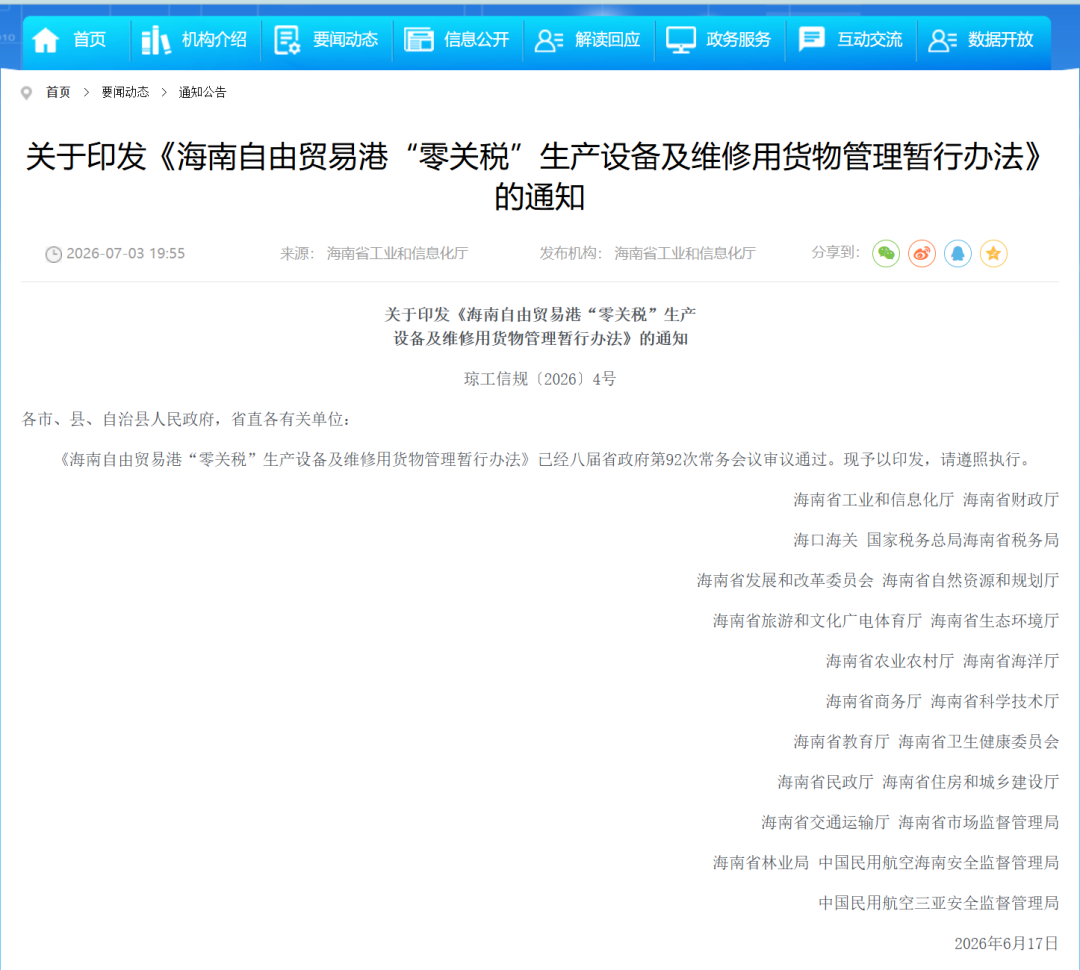The image size is (1080, 970).
Task: Click 海南省民政厅 signatory
Action: pos(825,782)
